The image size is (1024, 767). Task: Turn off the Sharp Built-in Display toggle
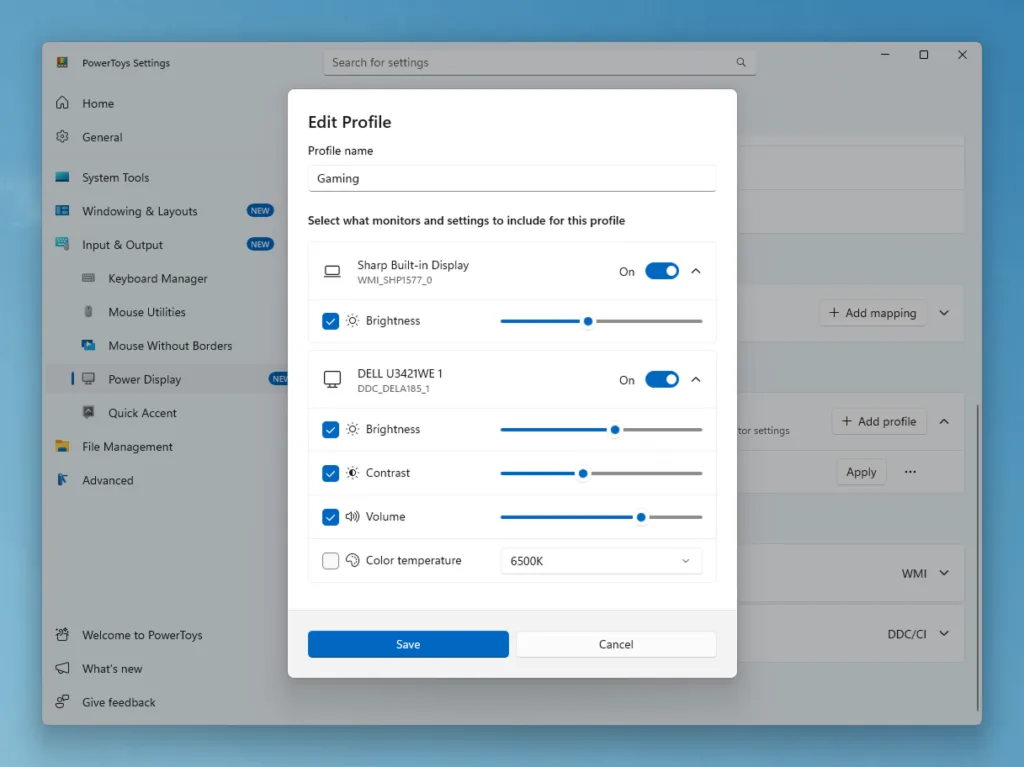pyautogui.click(x=661, y=271)
